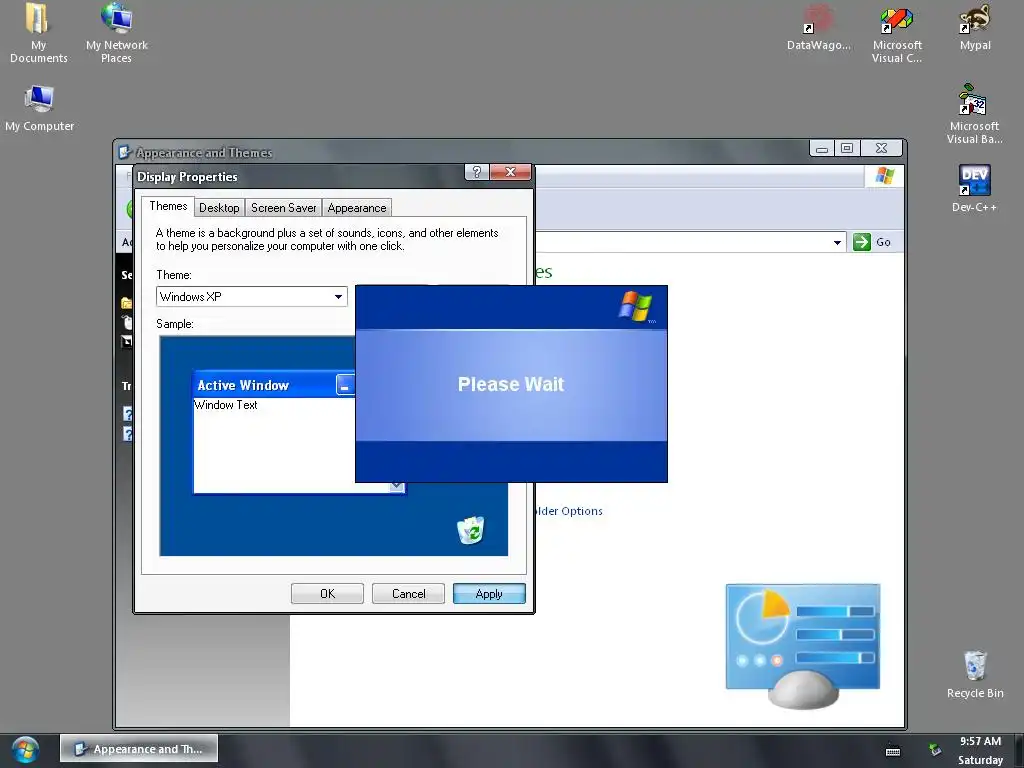Launch Mypal browser desktop shortcut
Screen dimensions: 1024x768
pos(975,27)
